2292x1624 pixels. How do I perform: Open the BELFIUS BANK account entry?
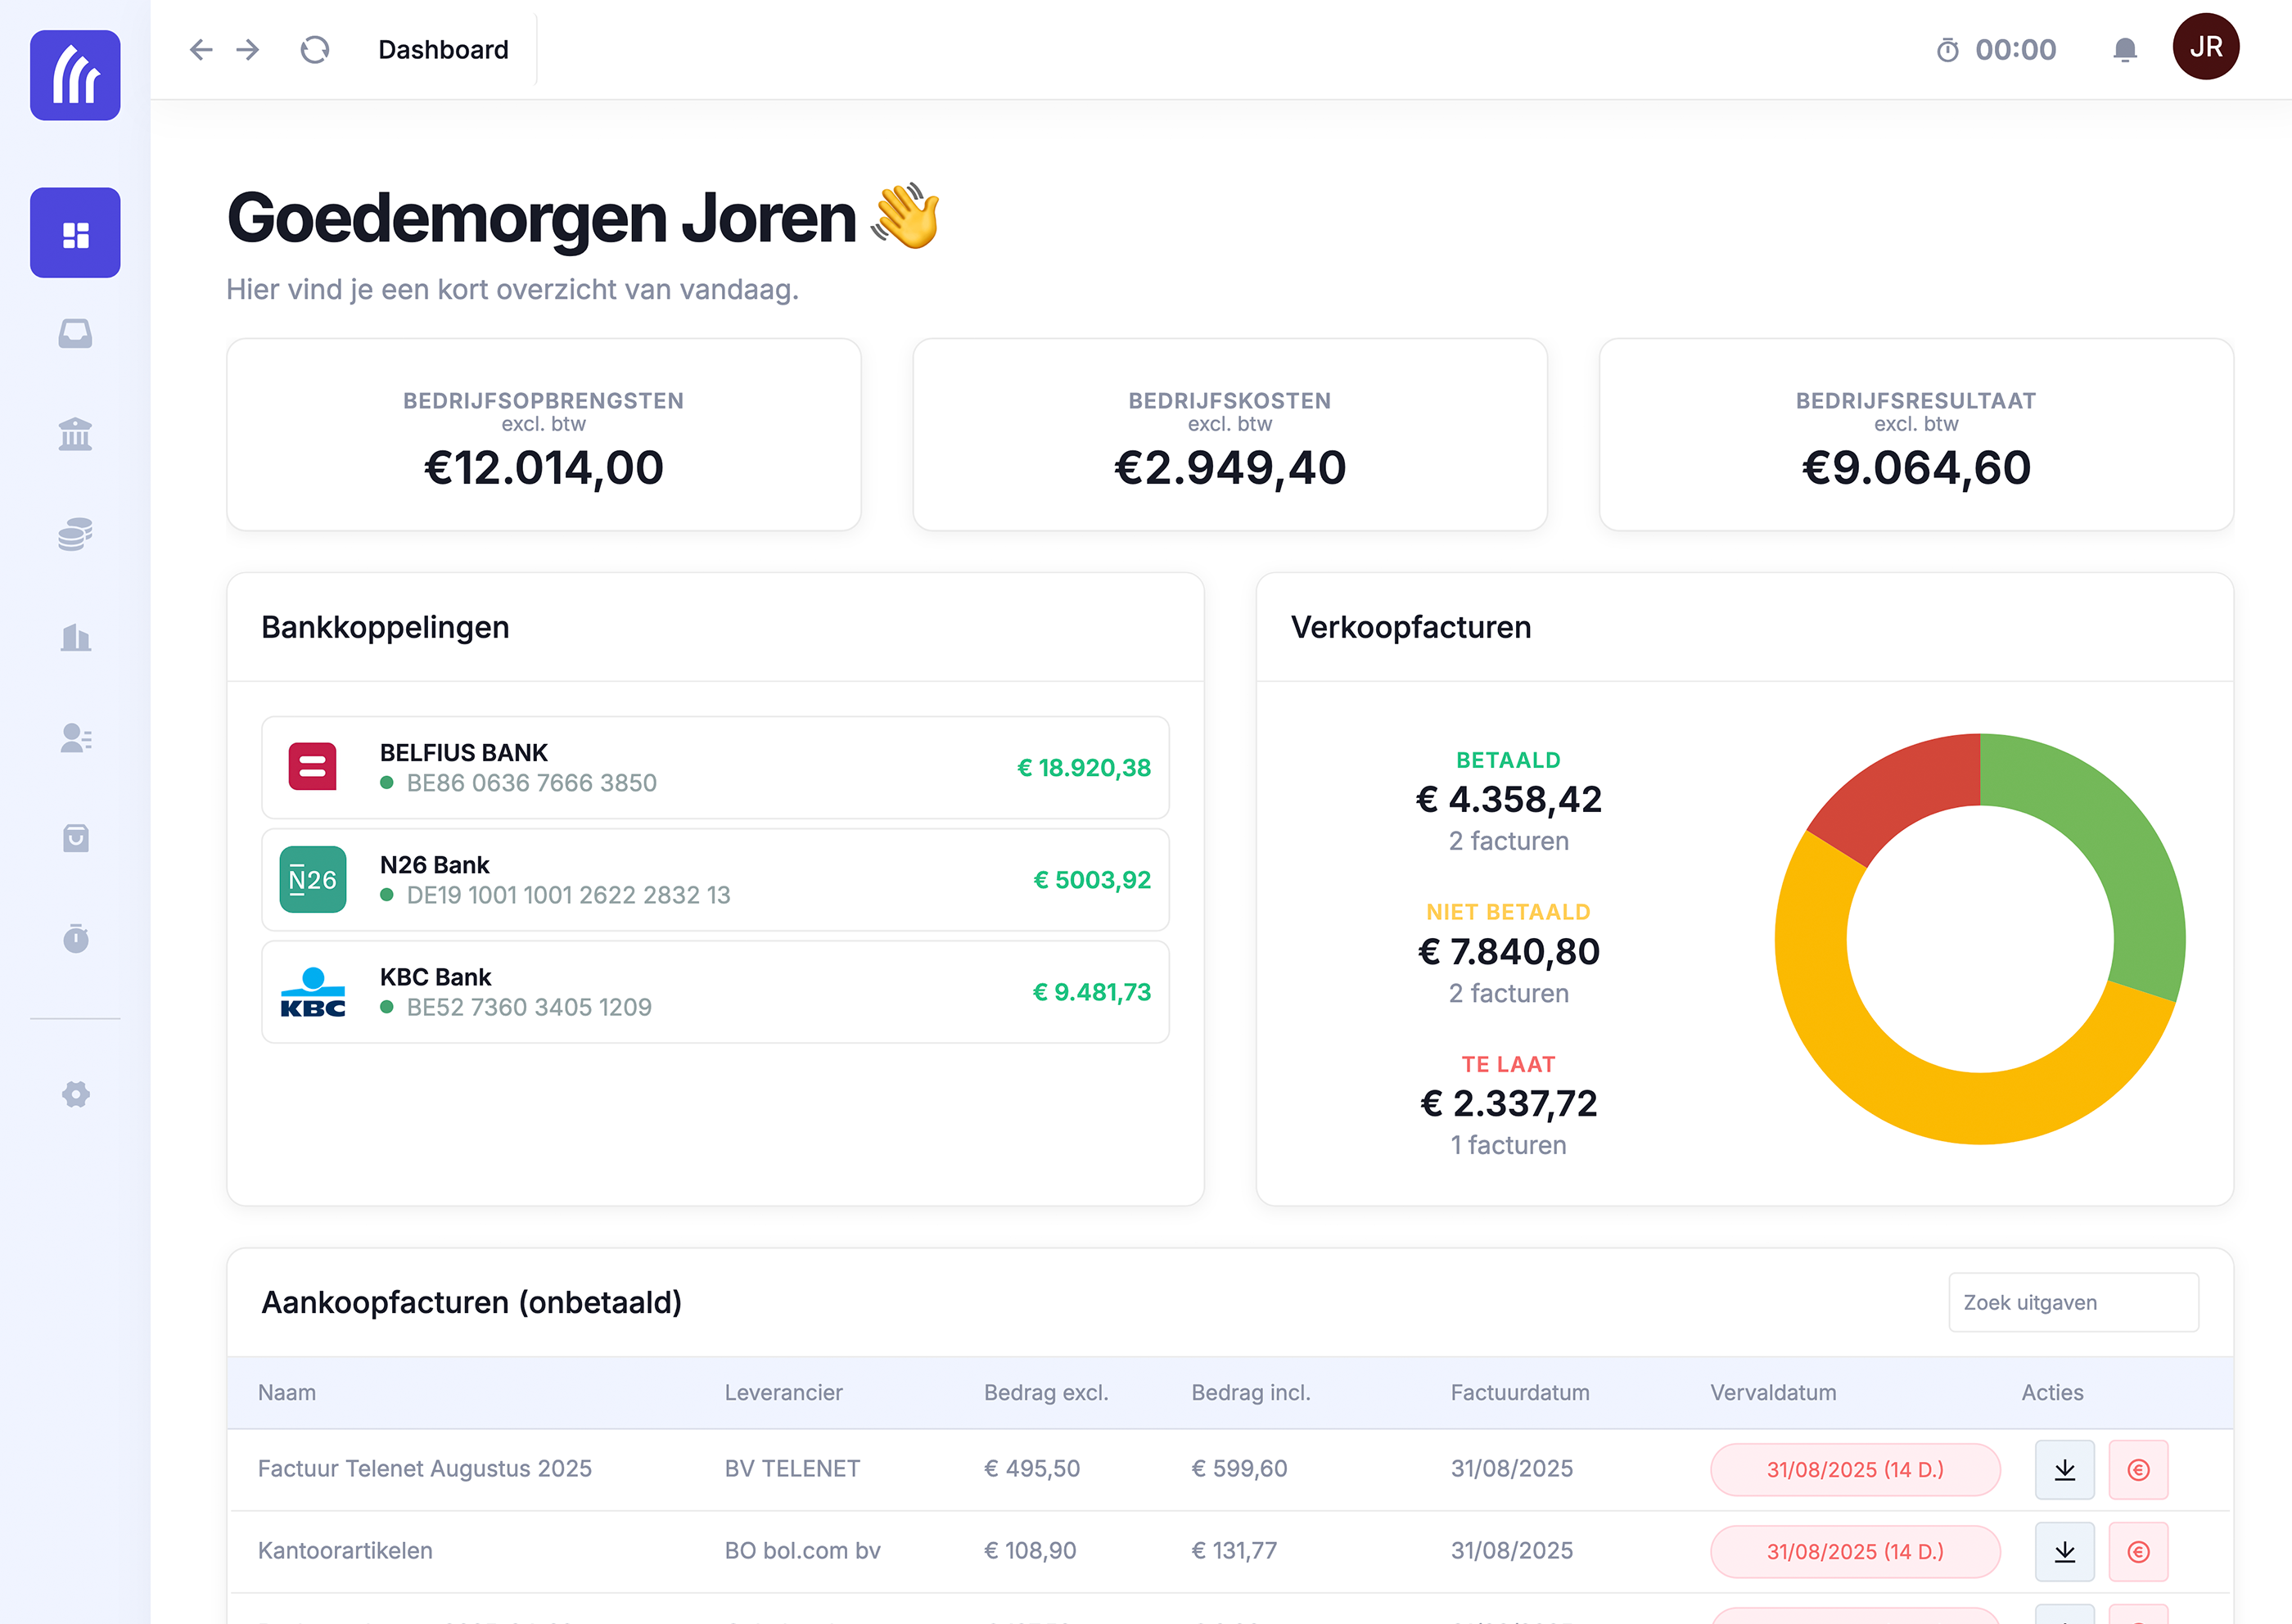coord(714,767)
